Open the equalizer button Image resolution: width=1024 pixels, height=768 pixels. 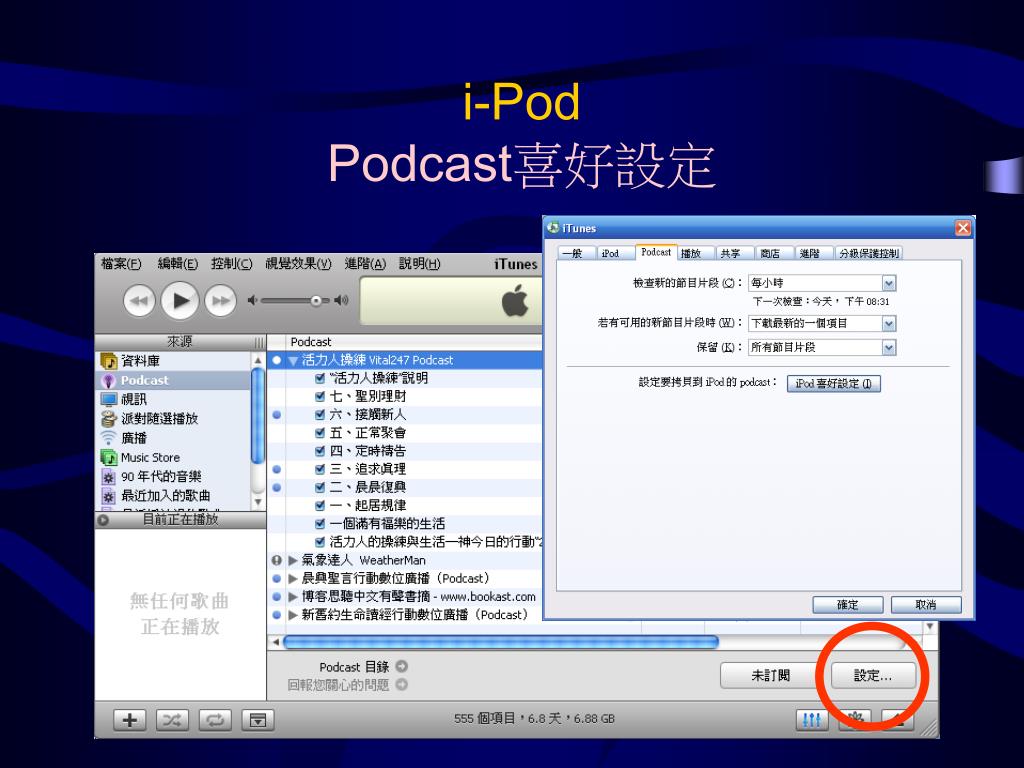click(x=812, y=720)
